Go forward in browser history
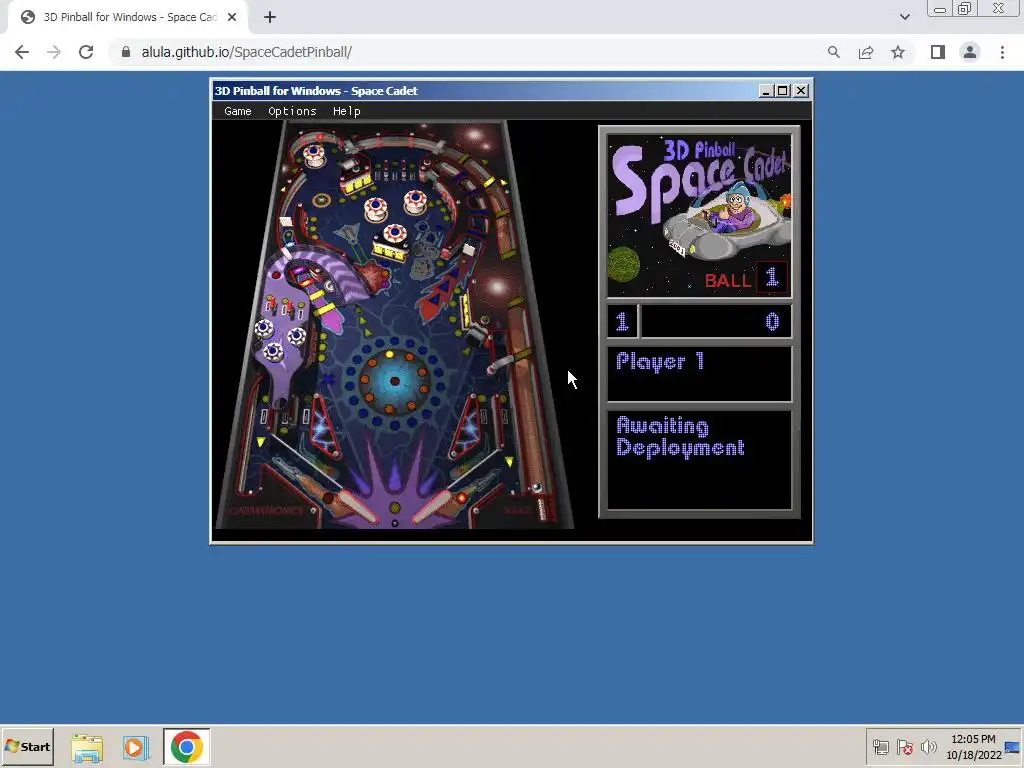 pyautogui.click(x=54, y=52)
